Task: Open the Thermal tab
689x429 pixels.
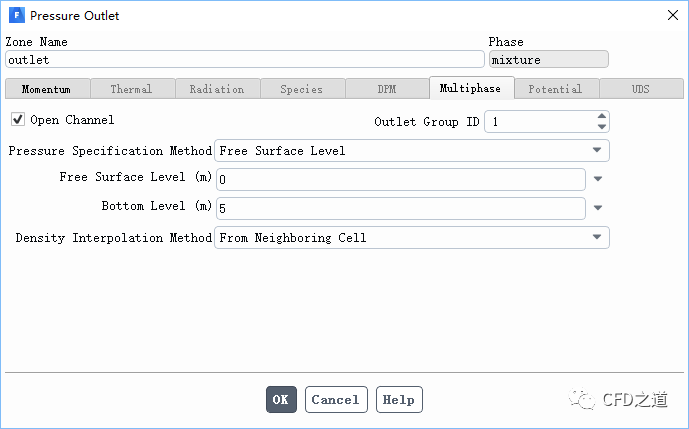Action: coord(131,89)
